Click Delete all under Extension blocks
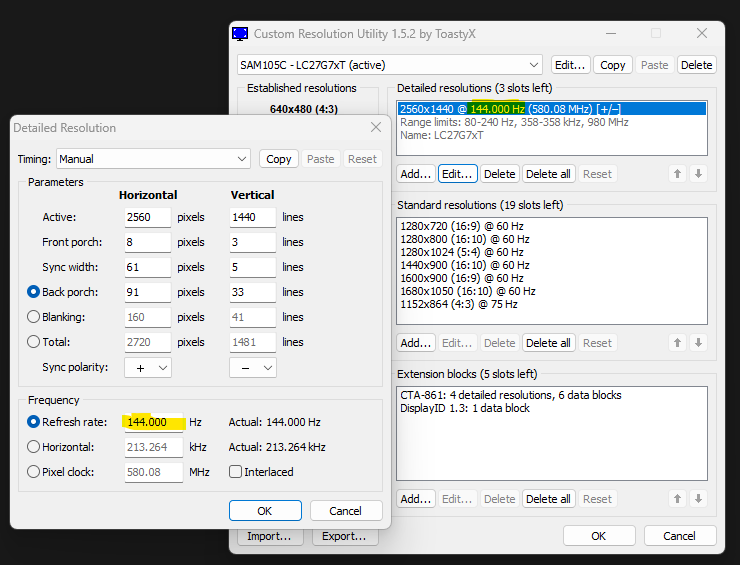The image size is (740, 565). [x=548, y=498]
